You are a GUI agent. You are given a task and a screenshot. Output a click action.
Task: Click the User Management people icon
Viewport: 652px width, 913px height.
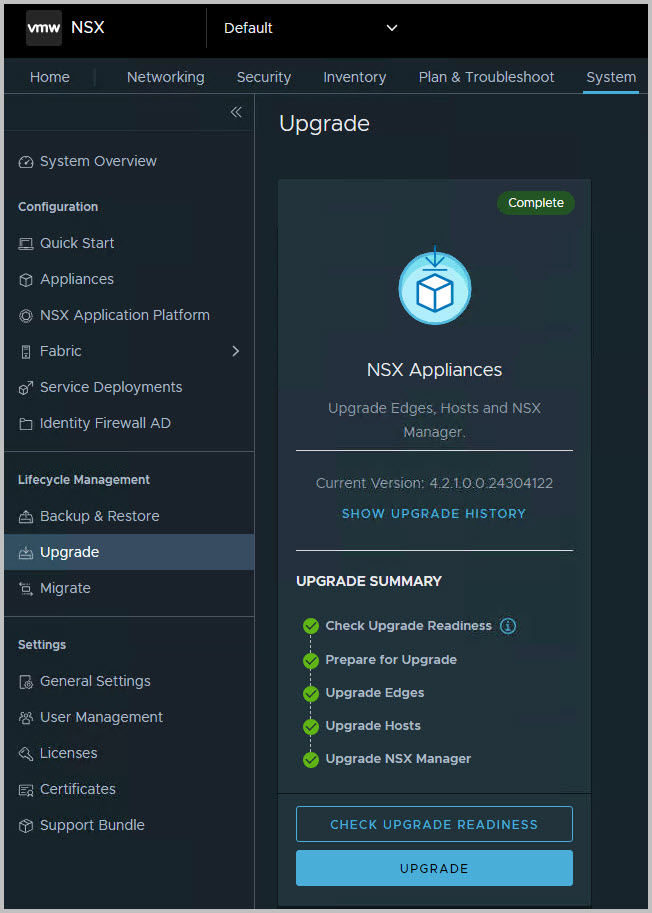point(26,718)
